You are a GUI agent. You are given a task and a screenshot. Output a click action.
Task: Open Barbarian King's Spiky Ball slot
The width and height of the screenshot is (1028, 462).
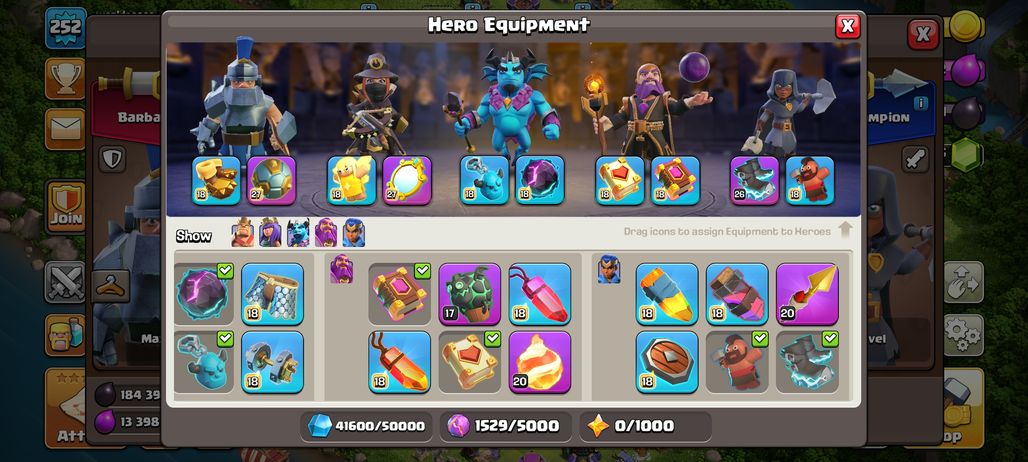[271, 180]
